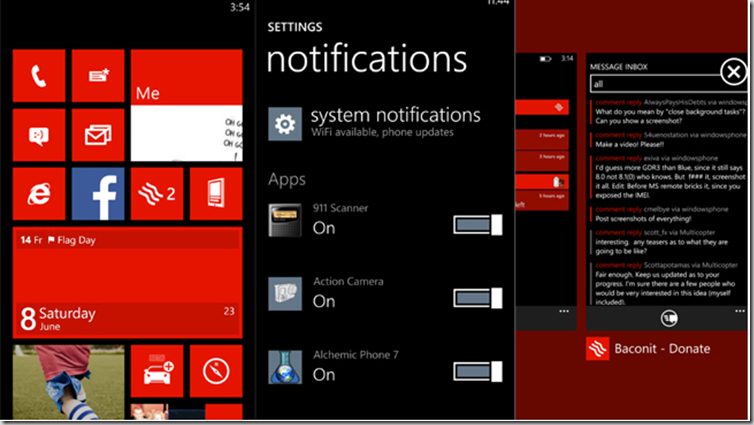Image resolution: width=754 pixels, height=425 pixels.
Task: Click the Action Camera app icon
Action: coord(285,293)
